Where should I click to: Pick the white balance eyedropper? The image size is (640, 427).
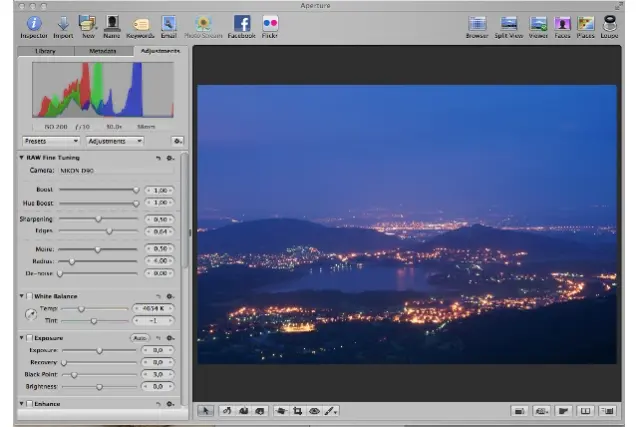tap(30, 315)
